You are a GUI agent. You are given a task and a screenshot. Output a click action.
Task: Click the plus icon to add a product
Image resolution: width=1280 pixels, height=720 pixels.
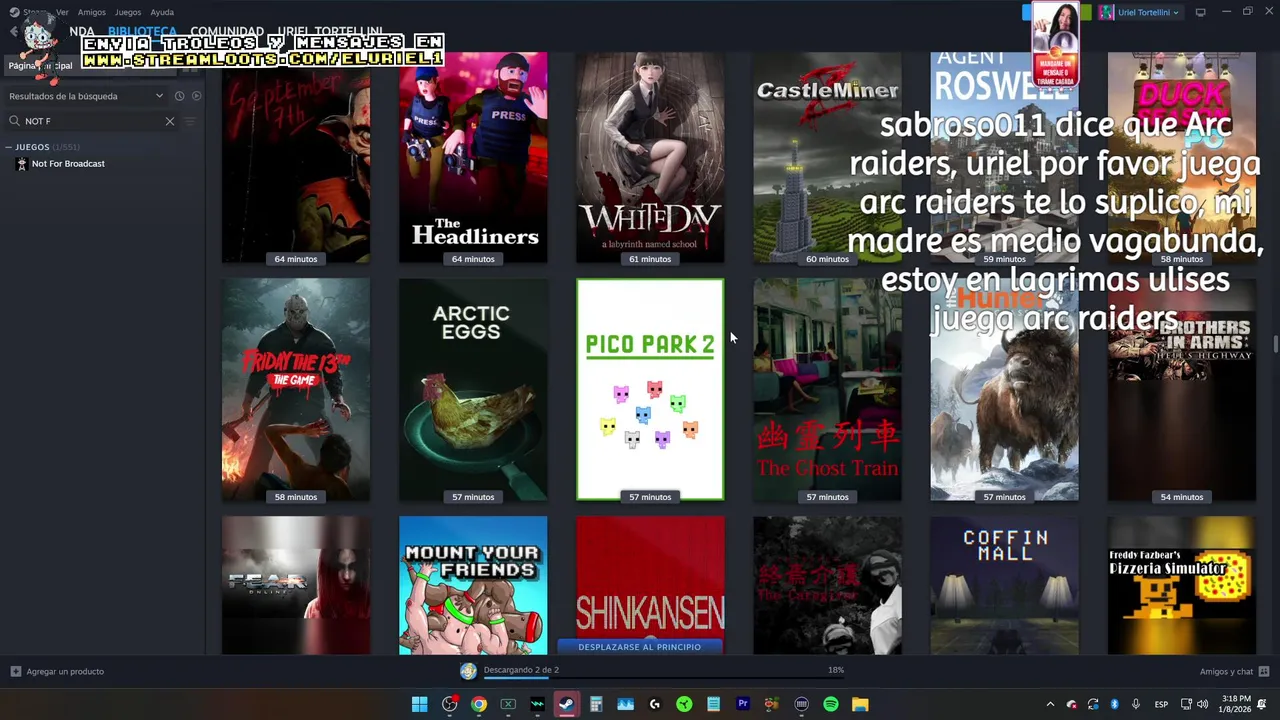click(15, 671)
